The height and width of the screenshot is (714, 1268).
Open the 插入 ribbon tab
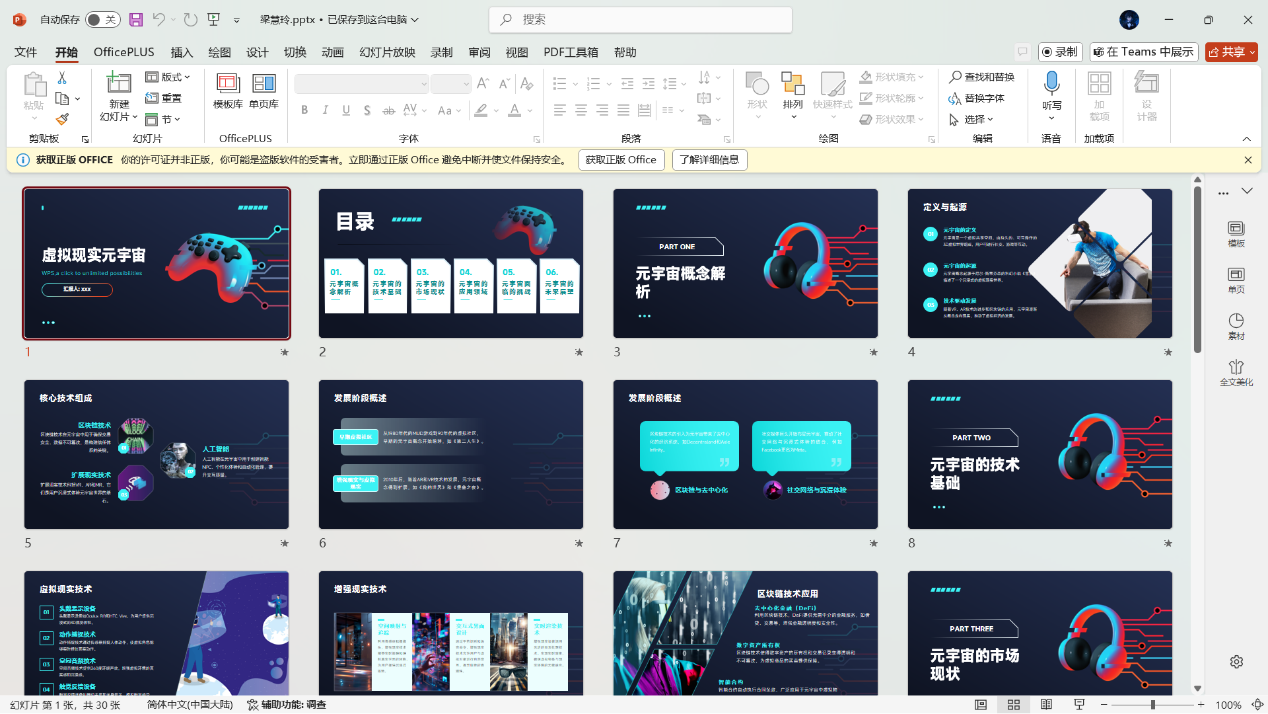(182, 52)
